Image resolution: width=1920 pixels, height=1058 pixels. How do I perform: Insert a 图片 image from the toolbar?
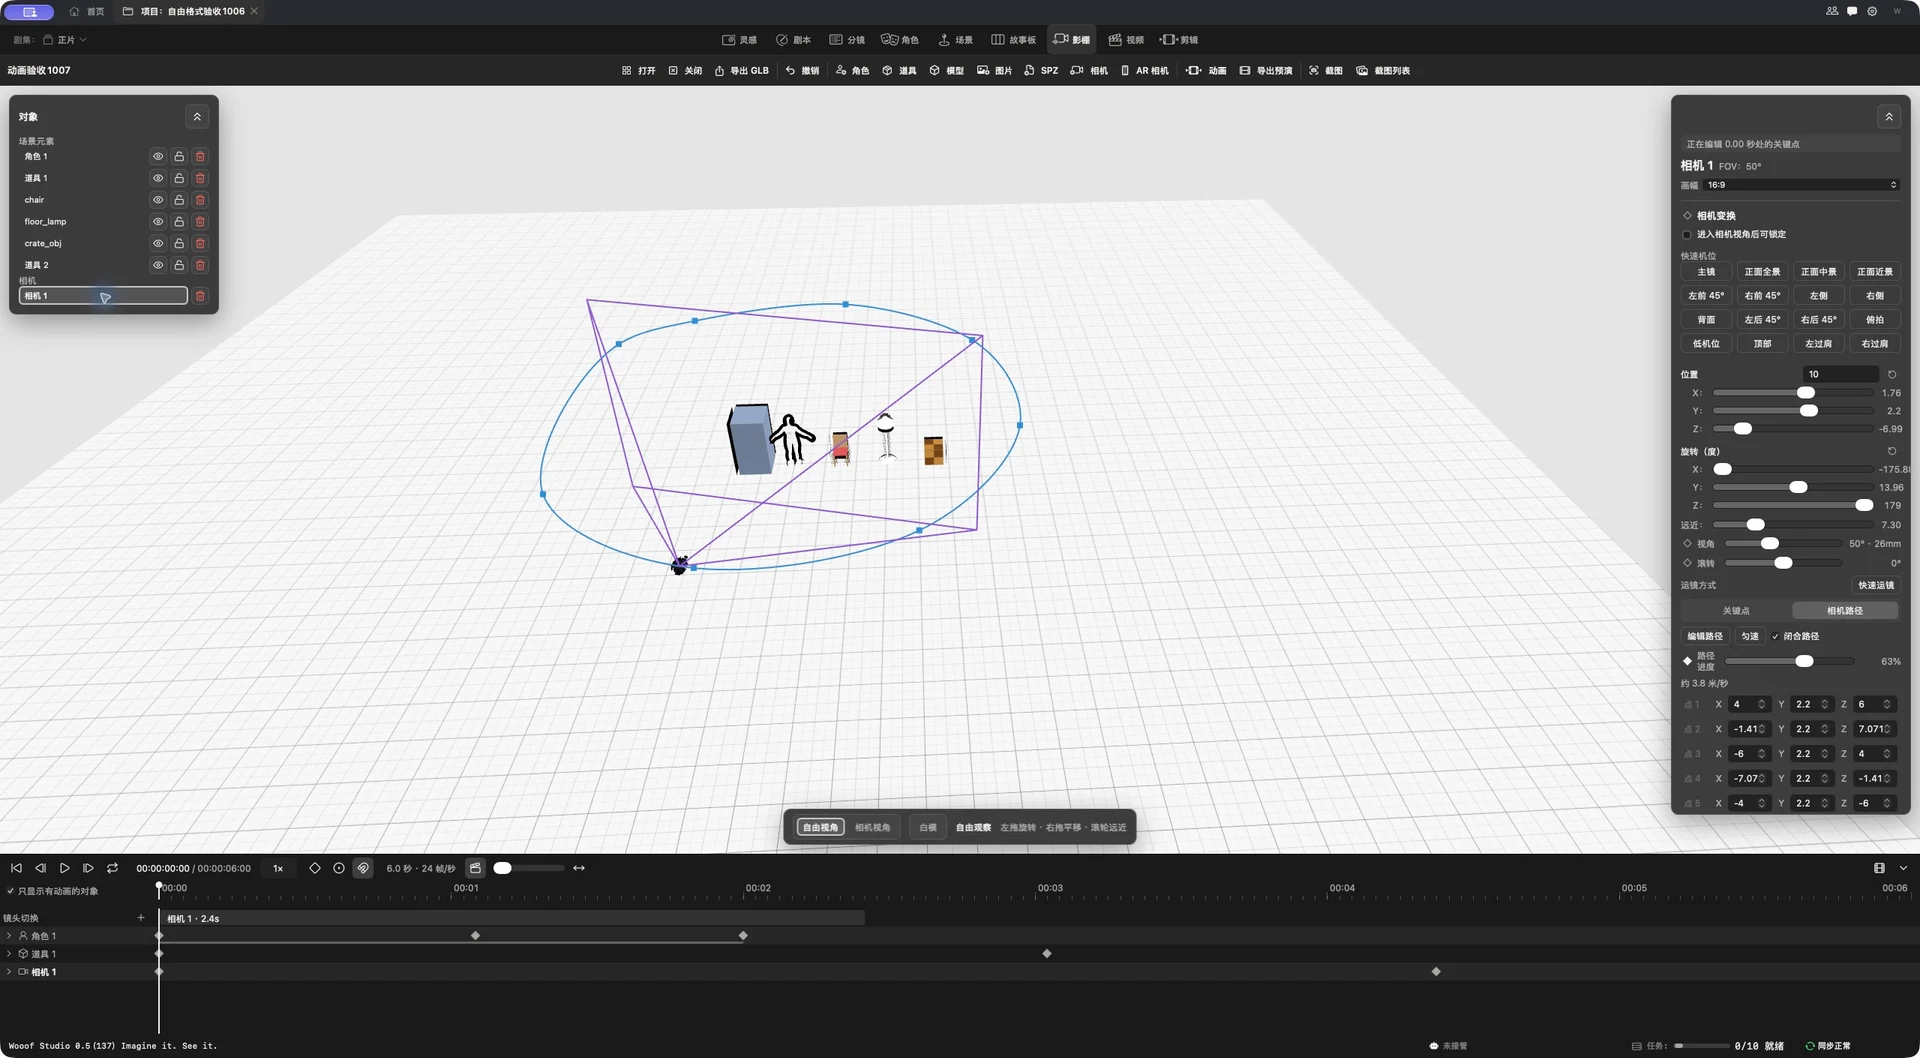[x=994, y=71]
